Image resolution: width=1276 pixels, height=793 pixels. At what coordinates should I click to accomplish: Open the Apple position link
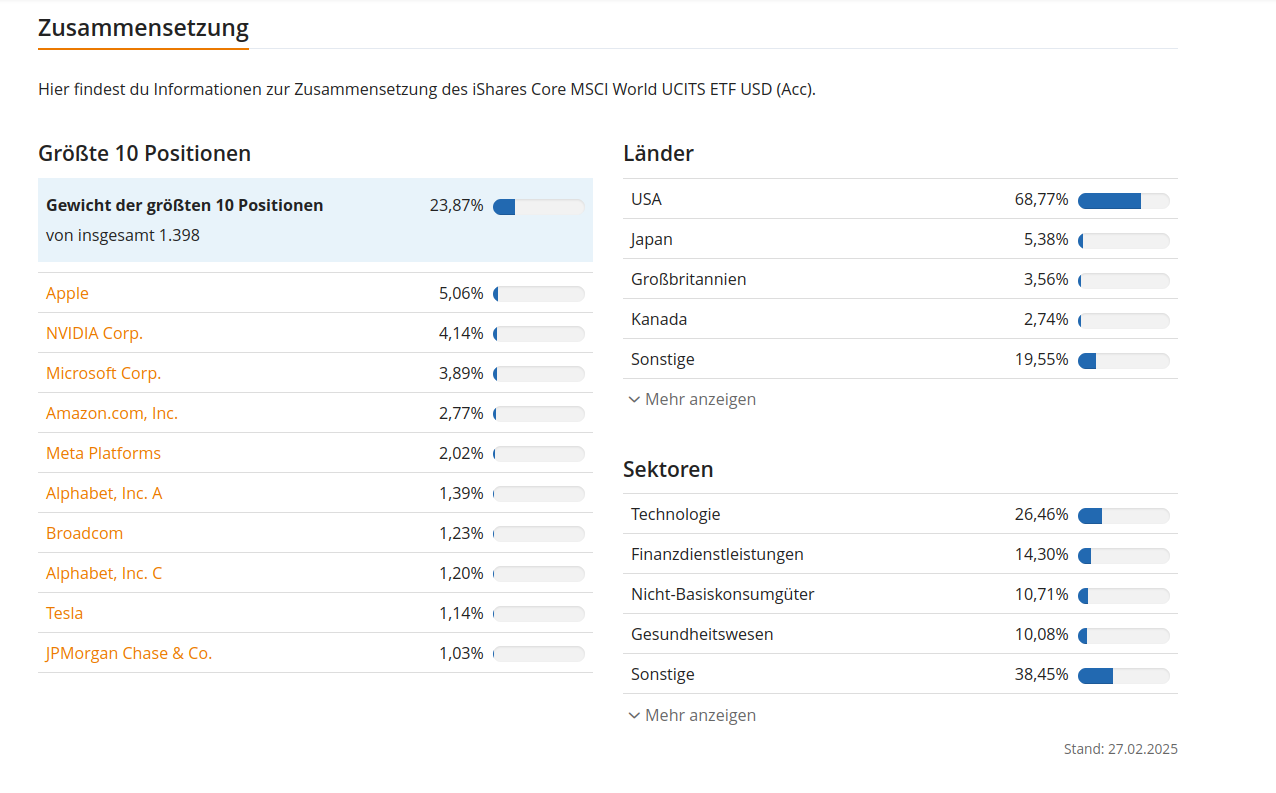coord(67,293)
